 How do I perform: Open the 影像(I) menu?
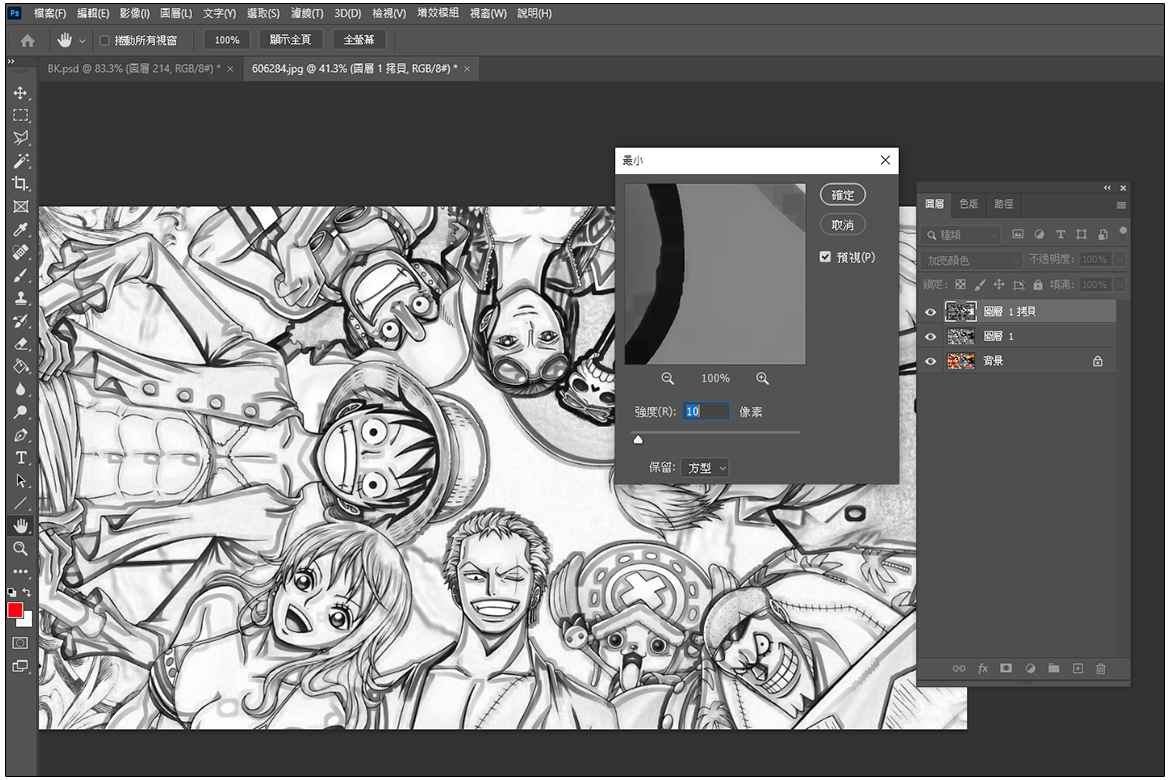tap(134, 13)
